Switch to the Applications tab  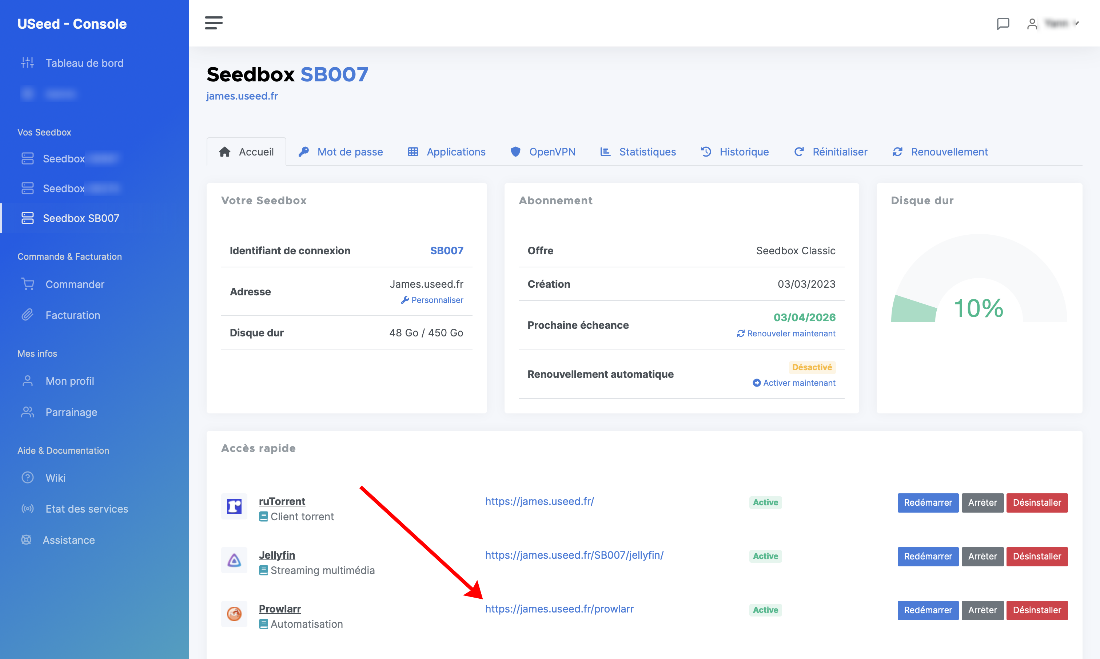pyautogui.click(x=455, y=152)
